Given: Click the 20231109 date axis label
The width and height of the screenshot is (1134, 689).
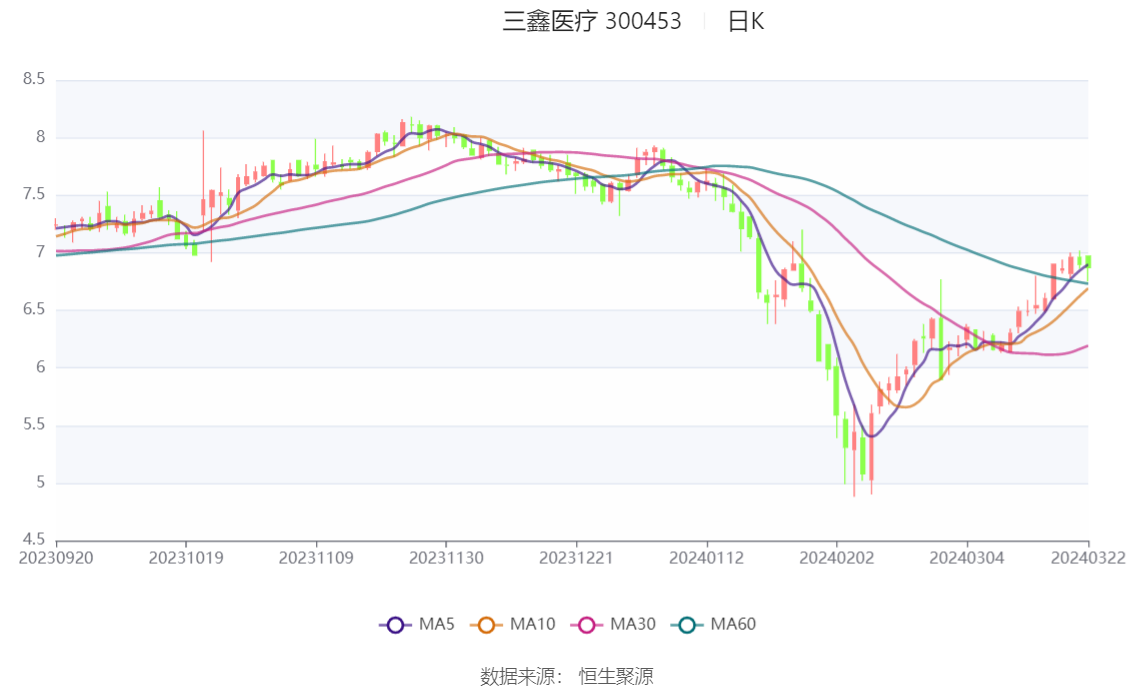Looking at the screenshot, I should (316, 558).
